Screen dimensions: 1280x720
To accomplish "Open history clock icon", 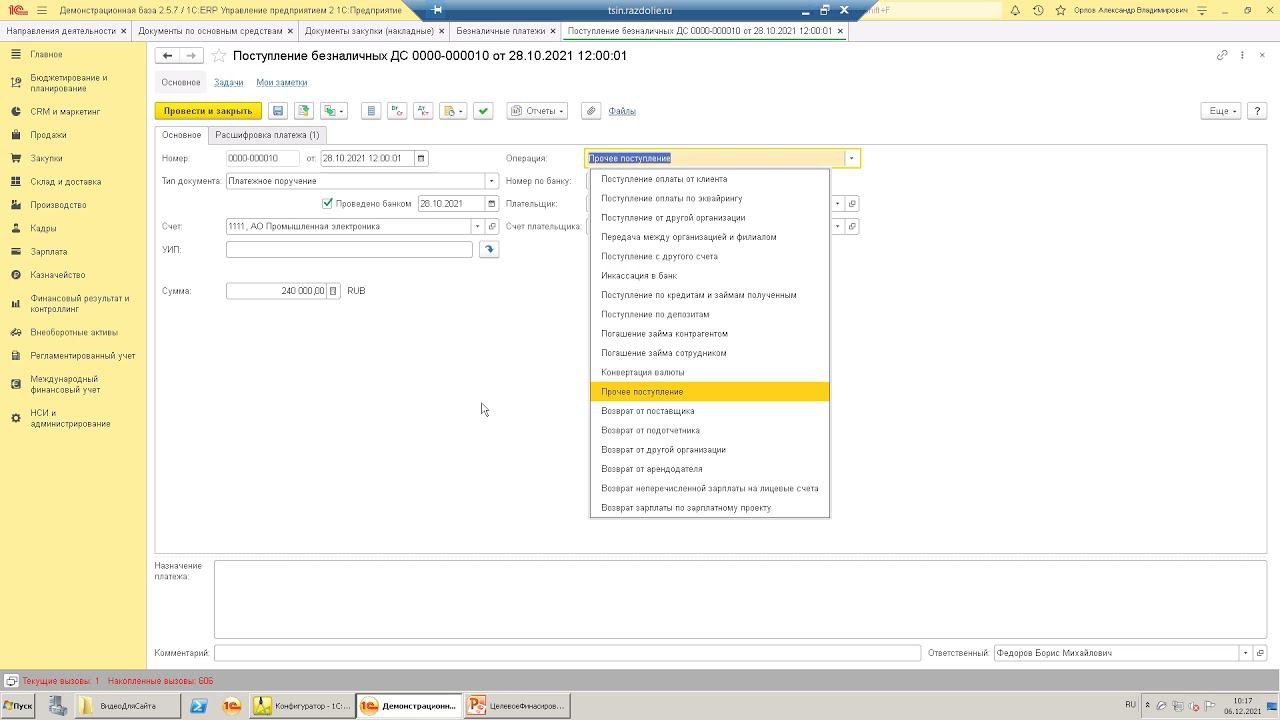I will pyautogui.click(x=1038, y=10).
